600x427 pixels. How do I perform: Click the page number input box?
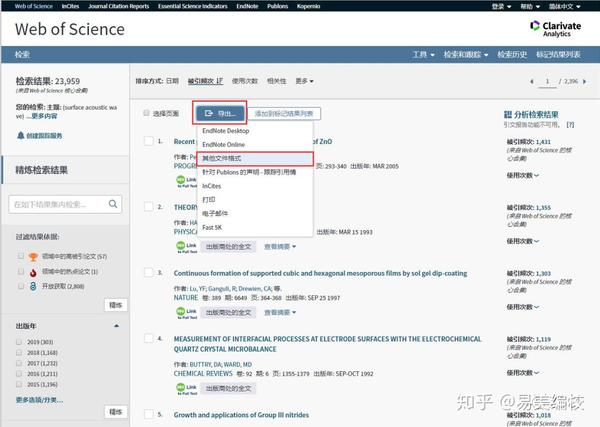[547, 81]
